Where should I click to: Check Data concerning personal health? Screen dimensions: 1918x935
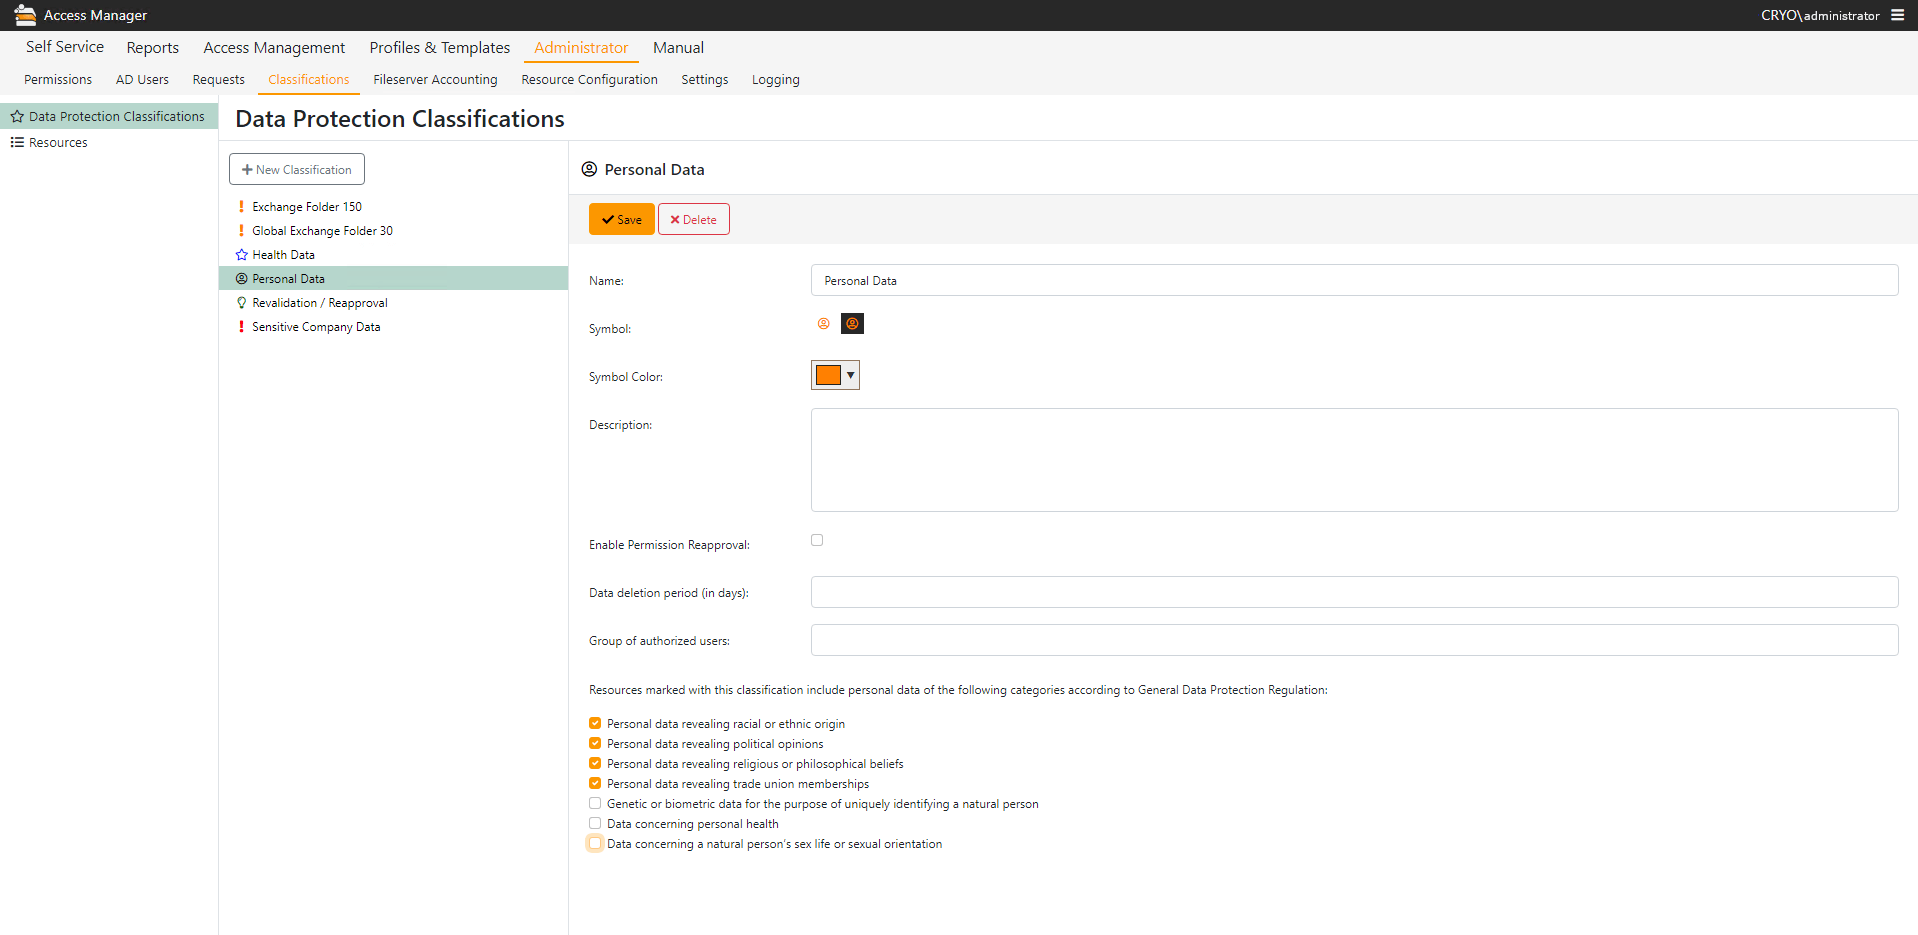595,823
